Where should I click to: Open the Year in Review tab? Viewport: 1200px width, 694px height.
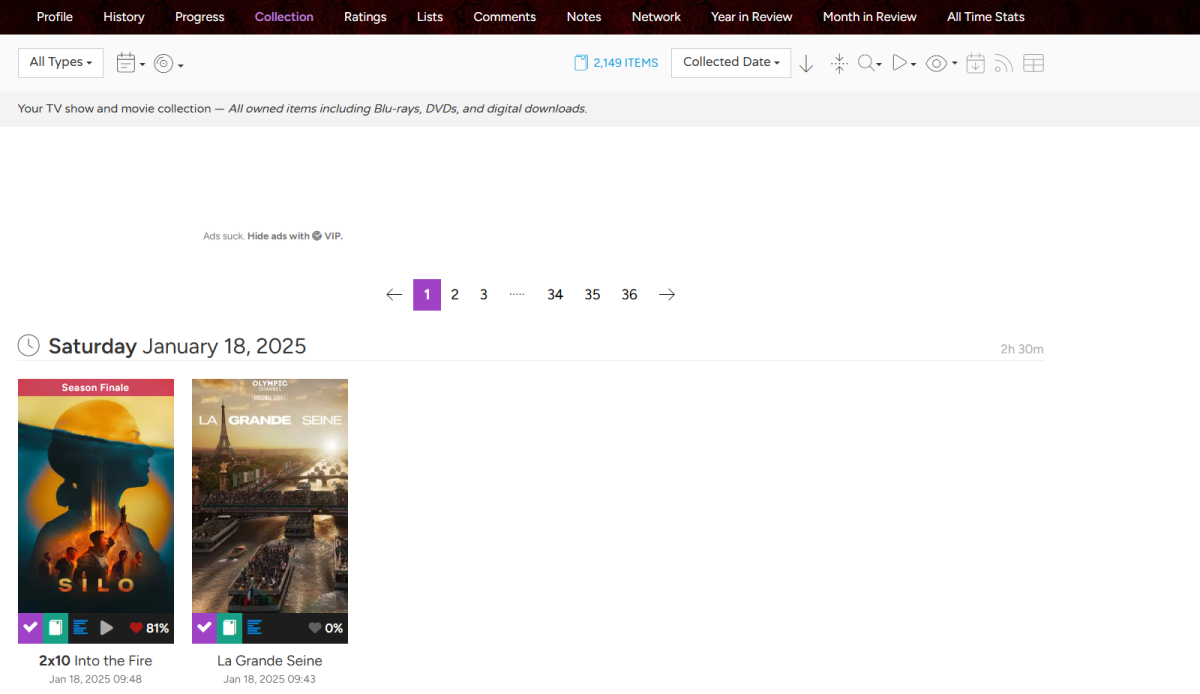751,17
